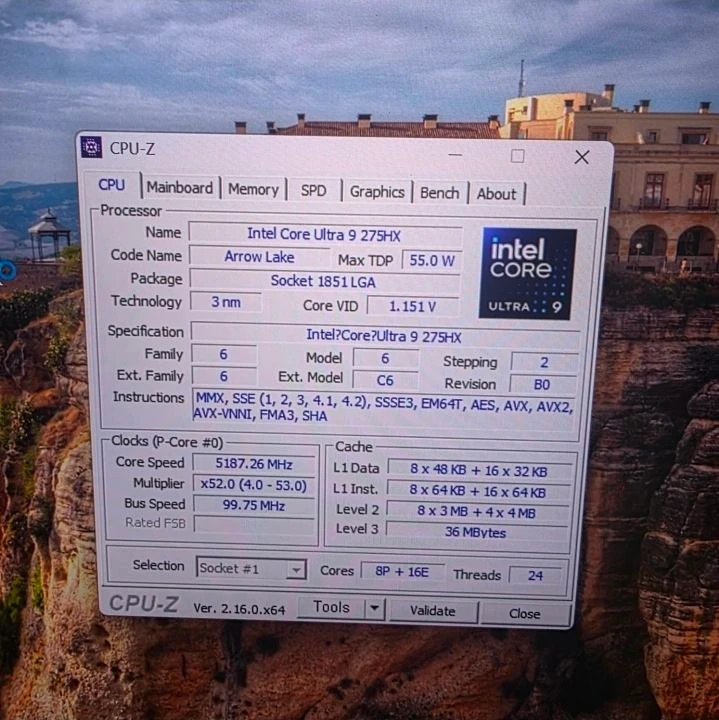Viewport: 719px width, 720px height.
Task: Click the Clocks (P-Core #0) group label
Action: coord(167,441)
